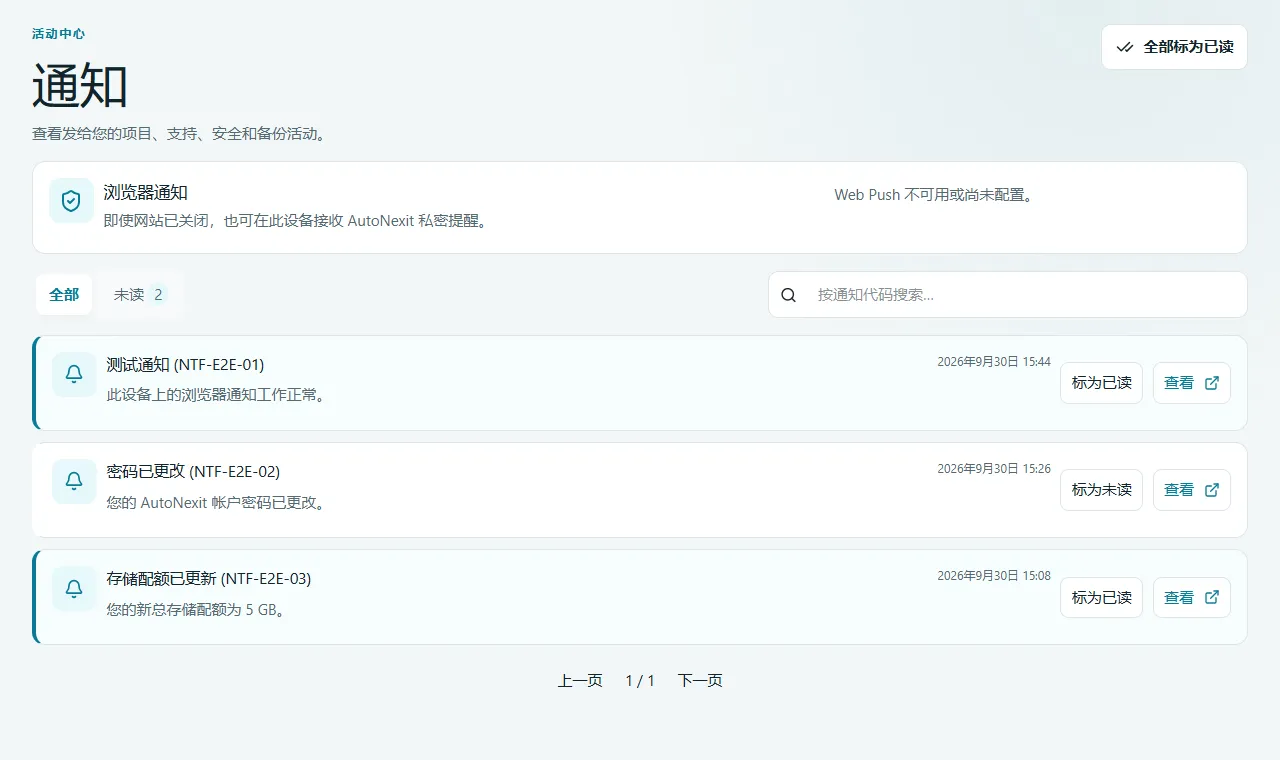Click the title 密码已更改 (NTF-E2E-02)
The height and width of the screenshot is (760, 1280).
pos(193,471)
